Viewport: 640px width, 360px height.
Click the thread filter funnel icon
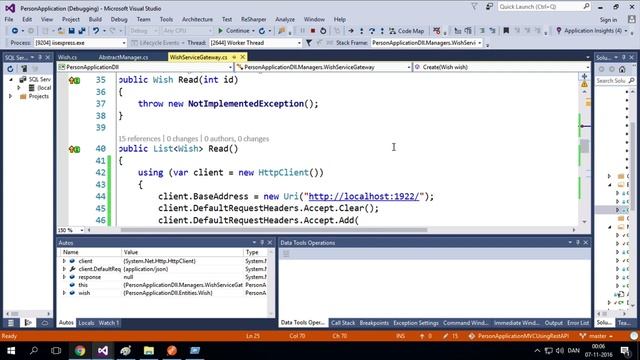pyautogui.click(x=309, y=42)
